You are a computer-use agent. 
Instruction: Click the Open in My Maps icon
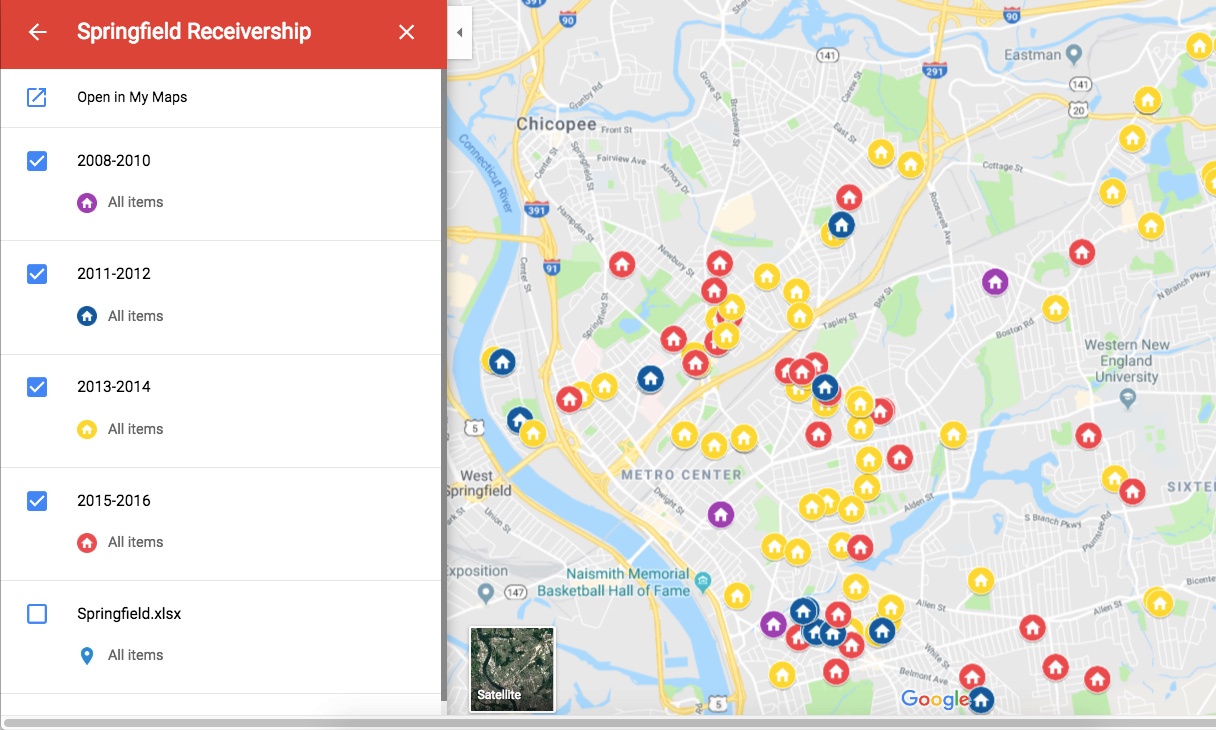(37, 97)
